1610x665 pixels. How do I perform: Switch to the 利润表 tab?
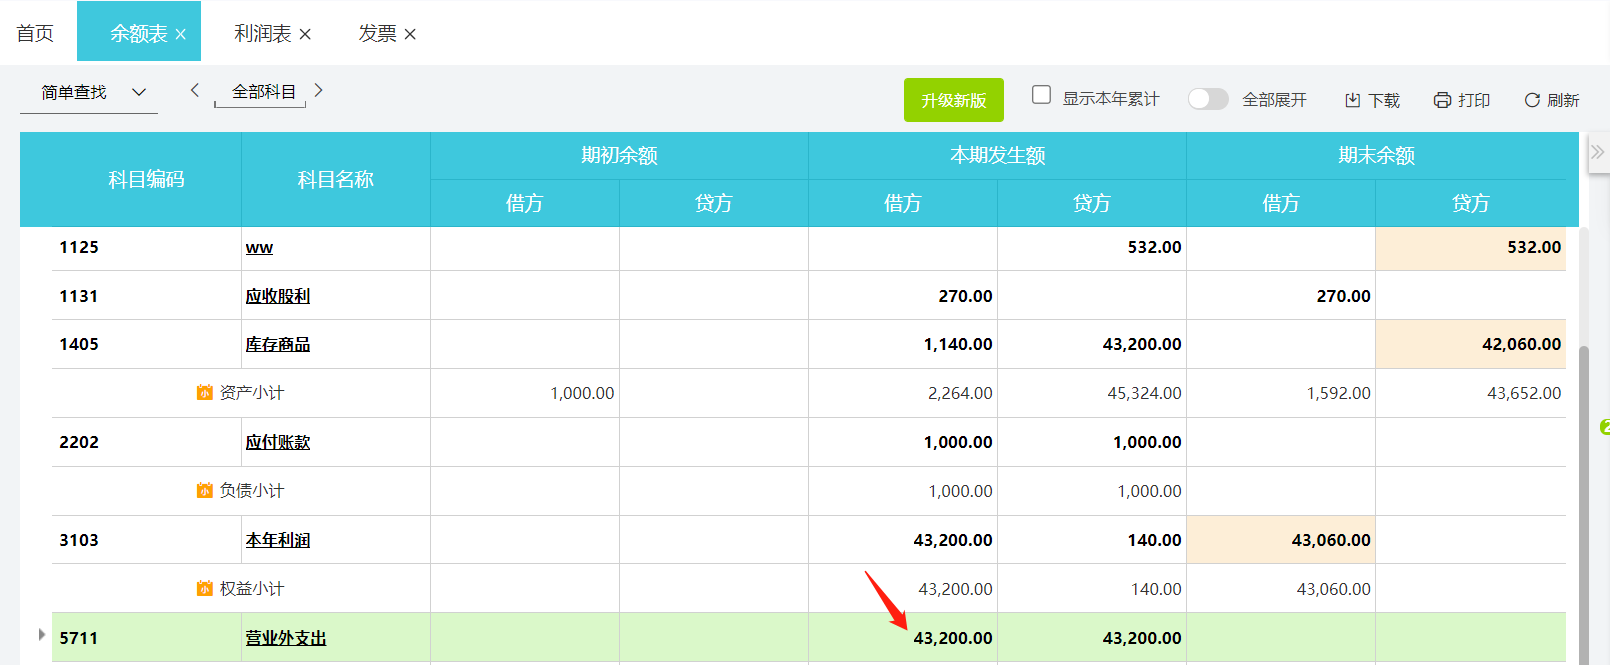pyautogui.click(x=262, y=33)
